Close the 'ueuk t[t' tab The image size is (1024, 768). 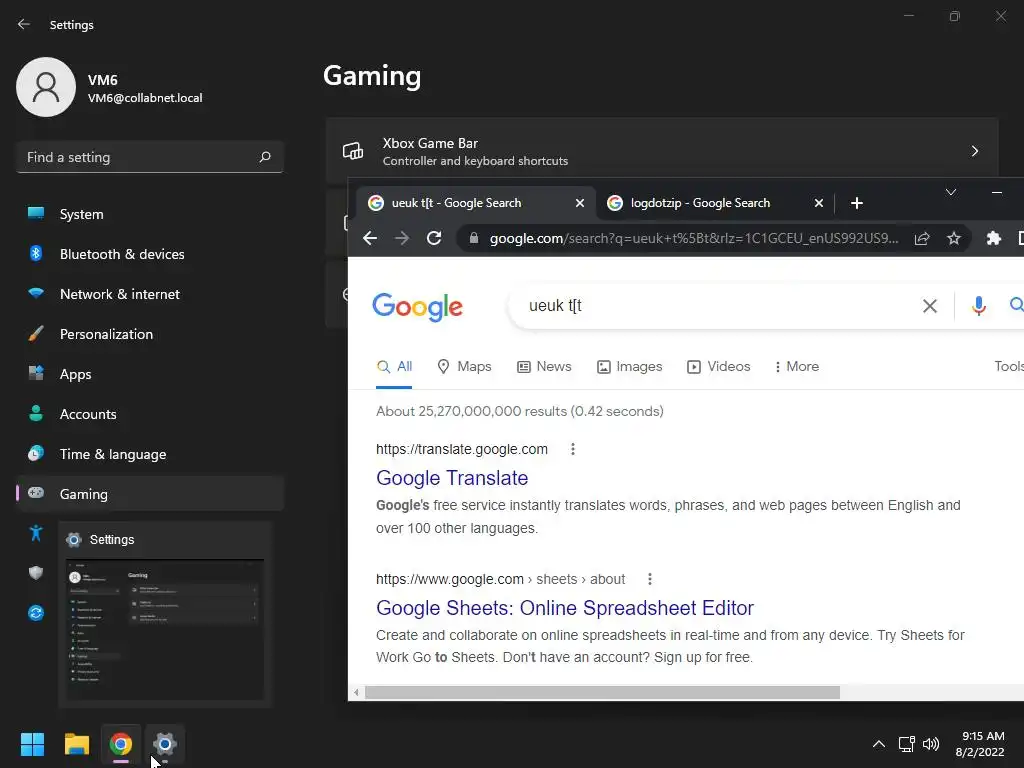tap(579, 203)
